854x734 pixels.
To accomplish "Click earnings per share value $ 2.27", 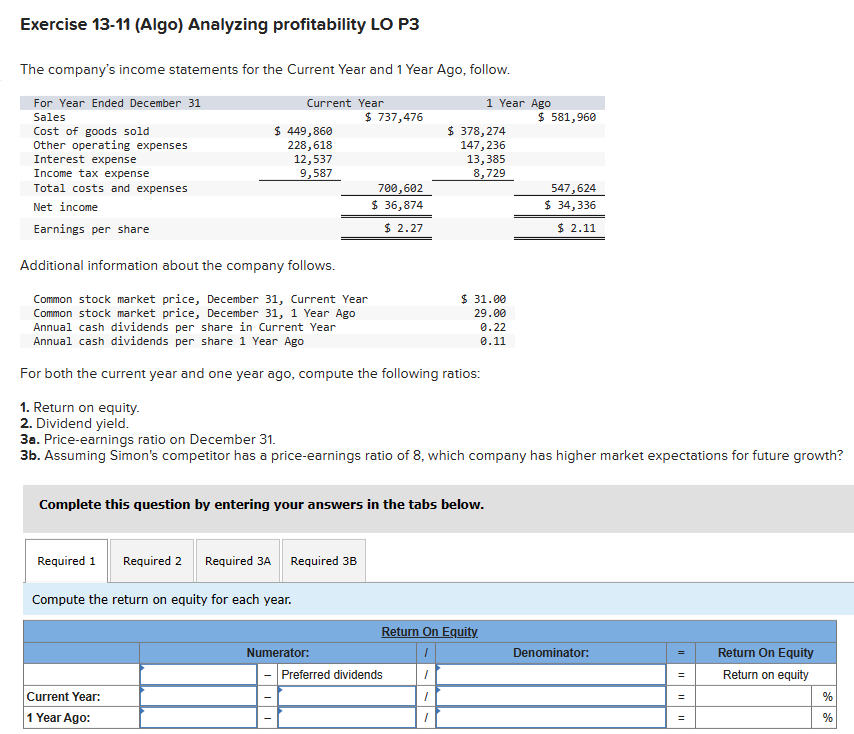I will (x=404, y=228).
